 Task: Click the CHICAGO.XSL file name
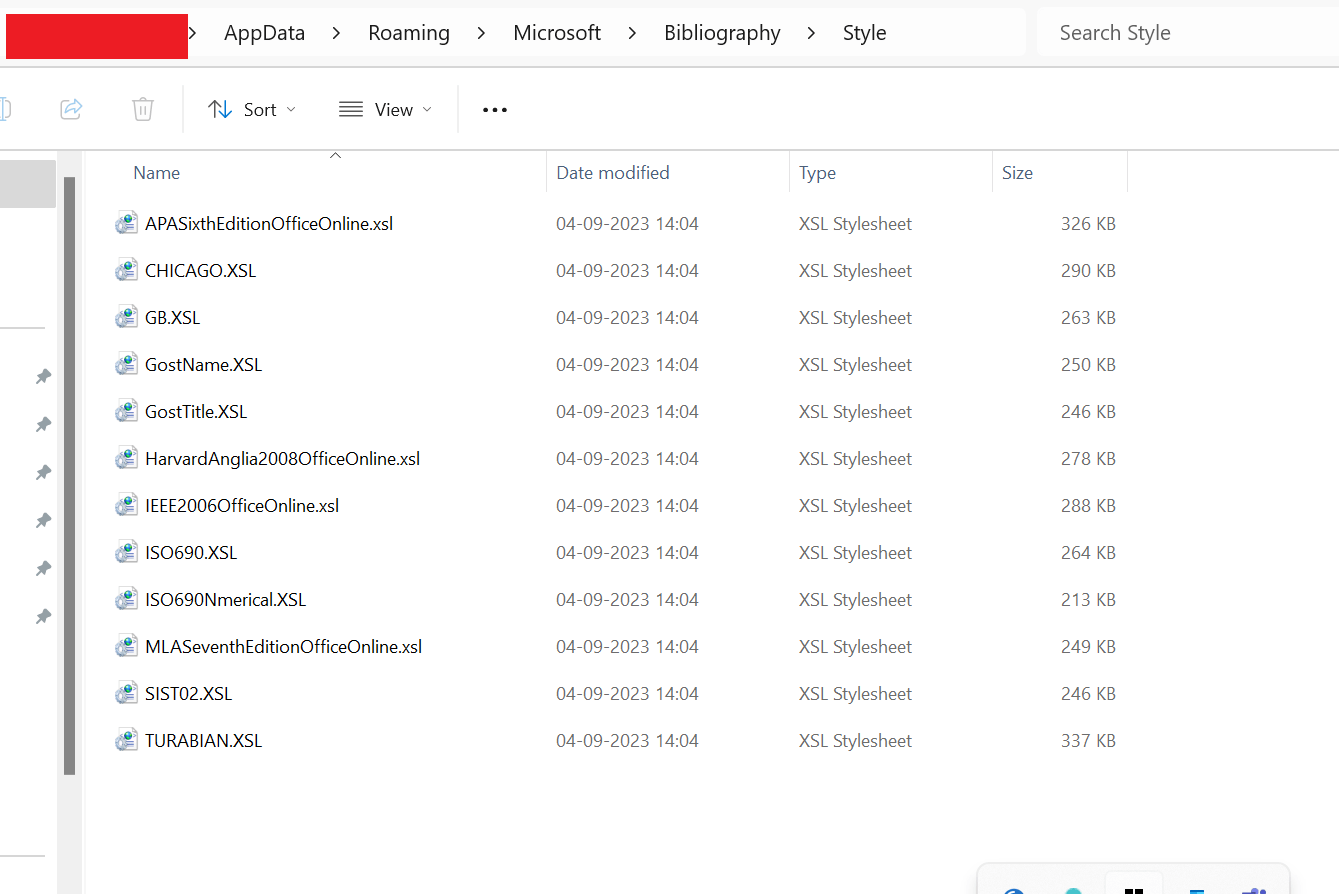tap(200, 271)
